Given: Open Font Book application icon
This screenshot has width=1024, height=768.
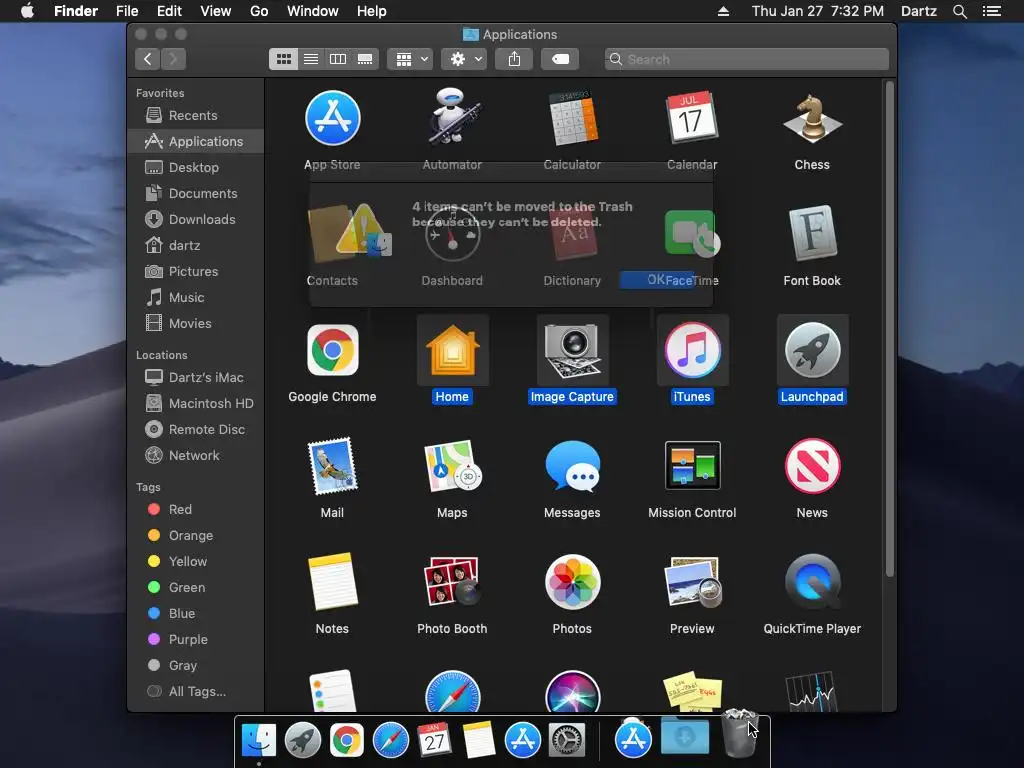Looking at the screenshot, I should tap(812, 234).
